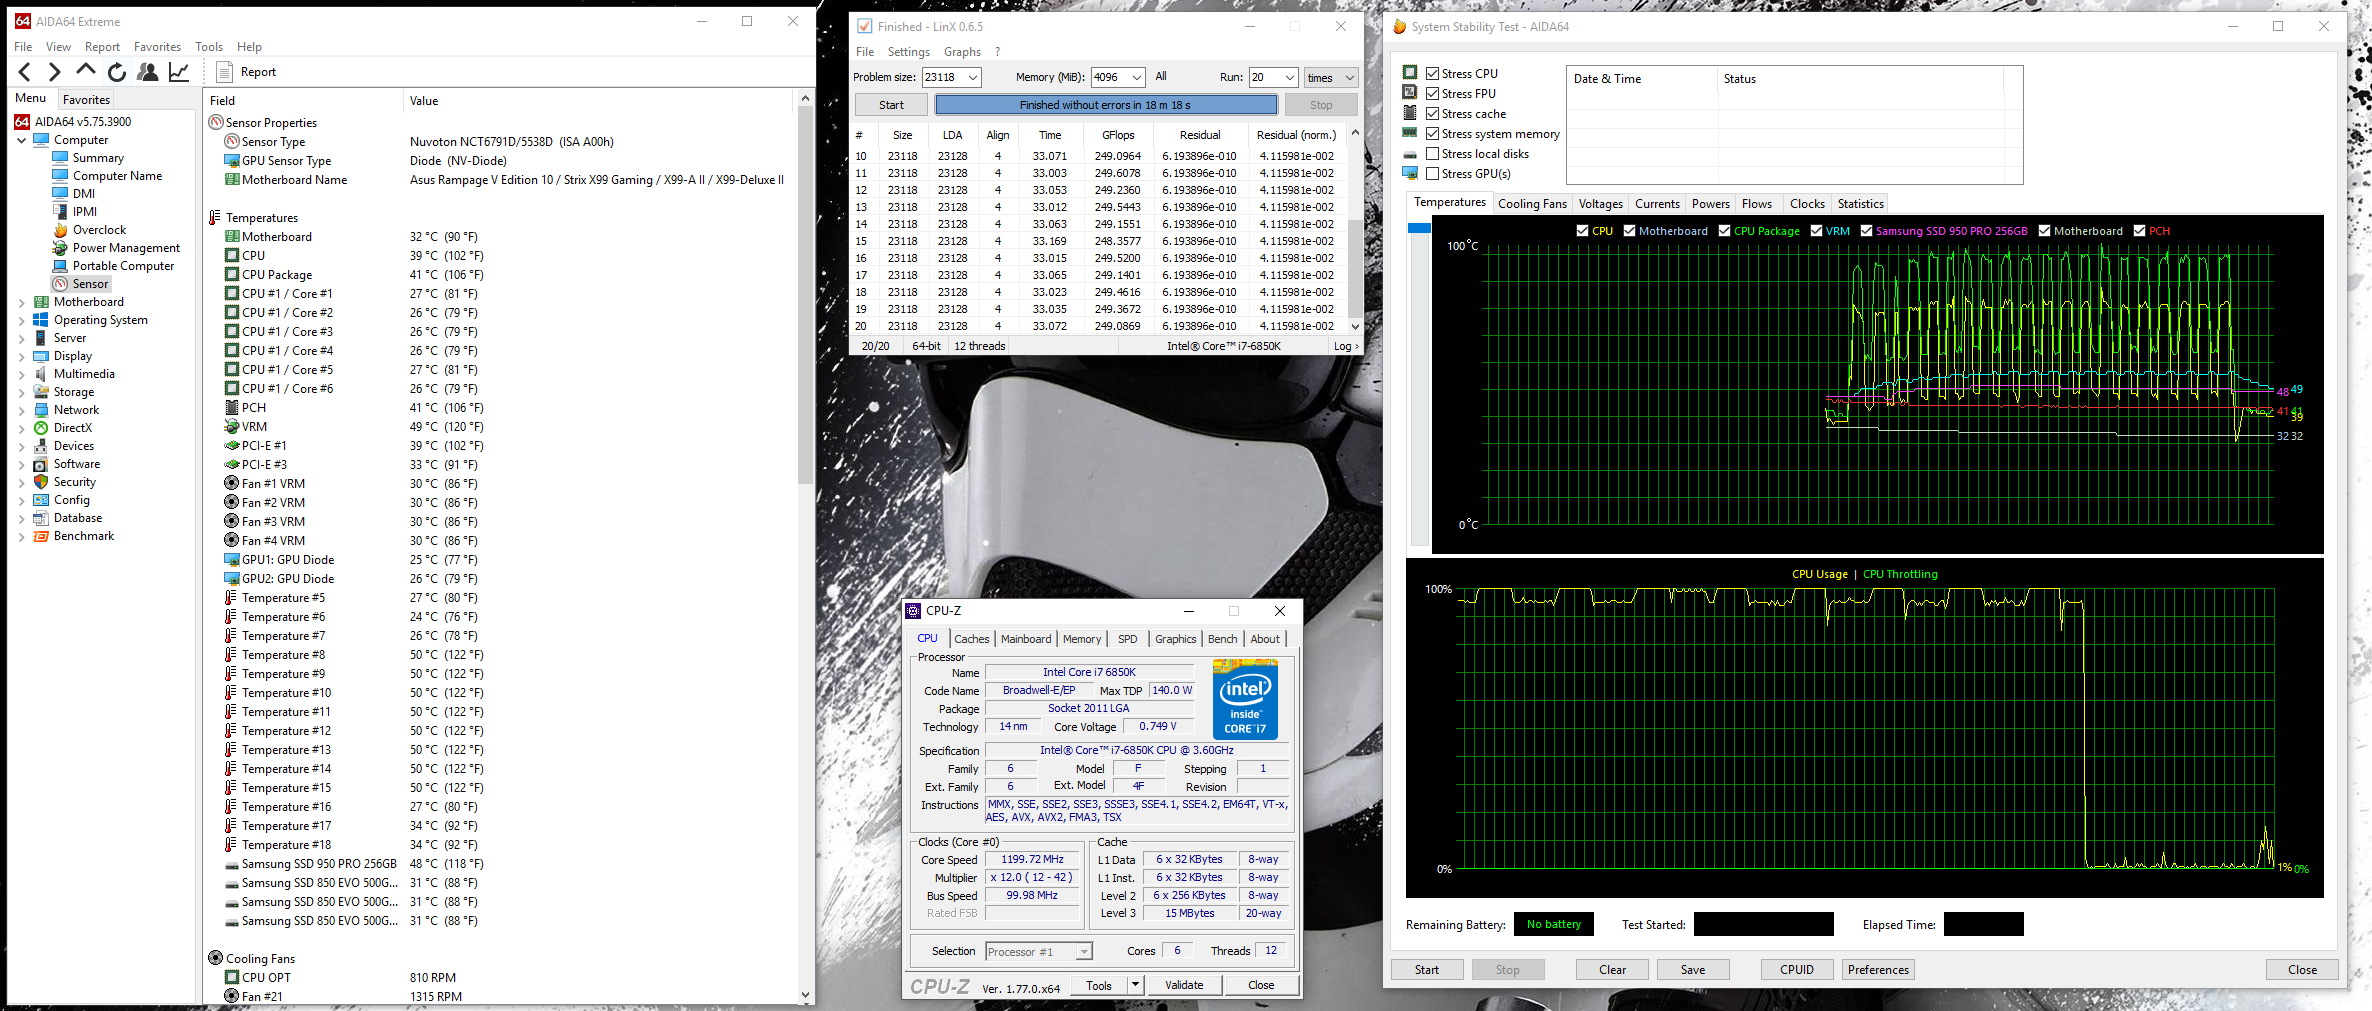Click the Database icon in AIDA64 tree
Screen dimensions: 2372x1011
[41, 518]
